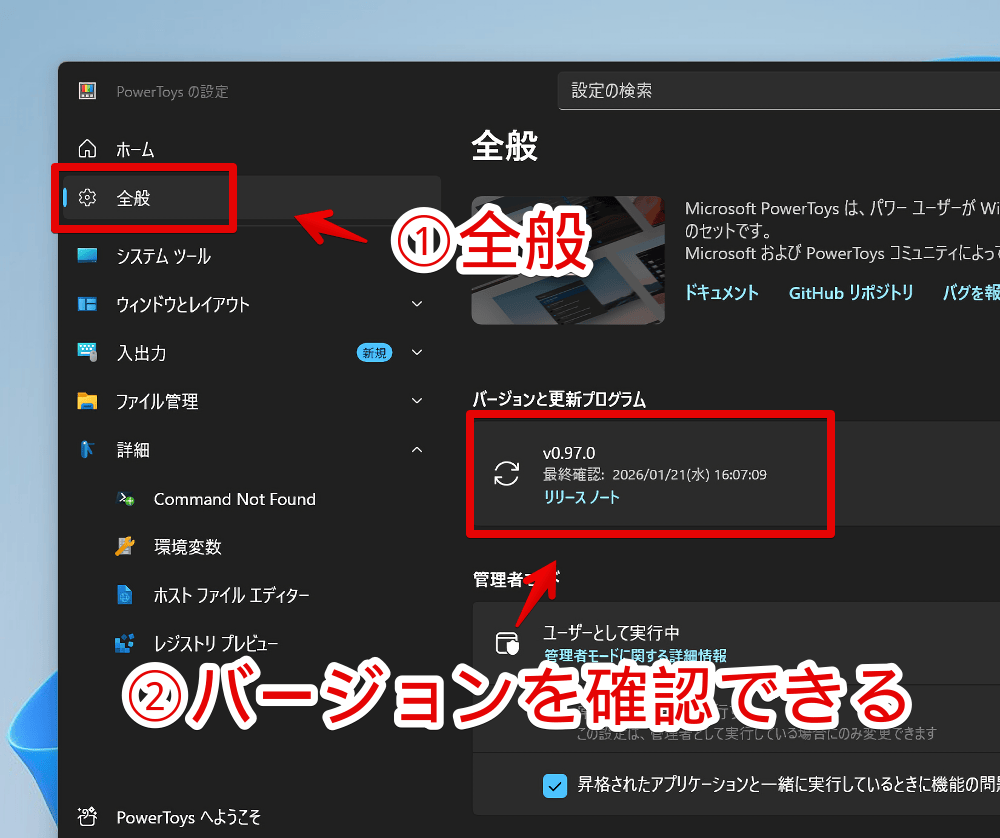Image resolution: width=1000 pixels, height=838 pixels.
Task: Select システム ツール in the sidebar
Action: tap(163, 256)
